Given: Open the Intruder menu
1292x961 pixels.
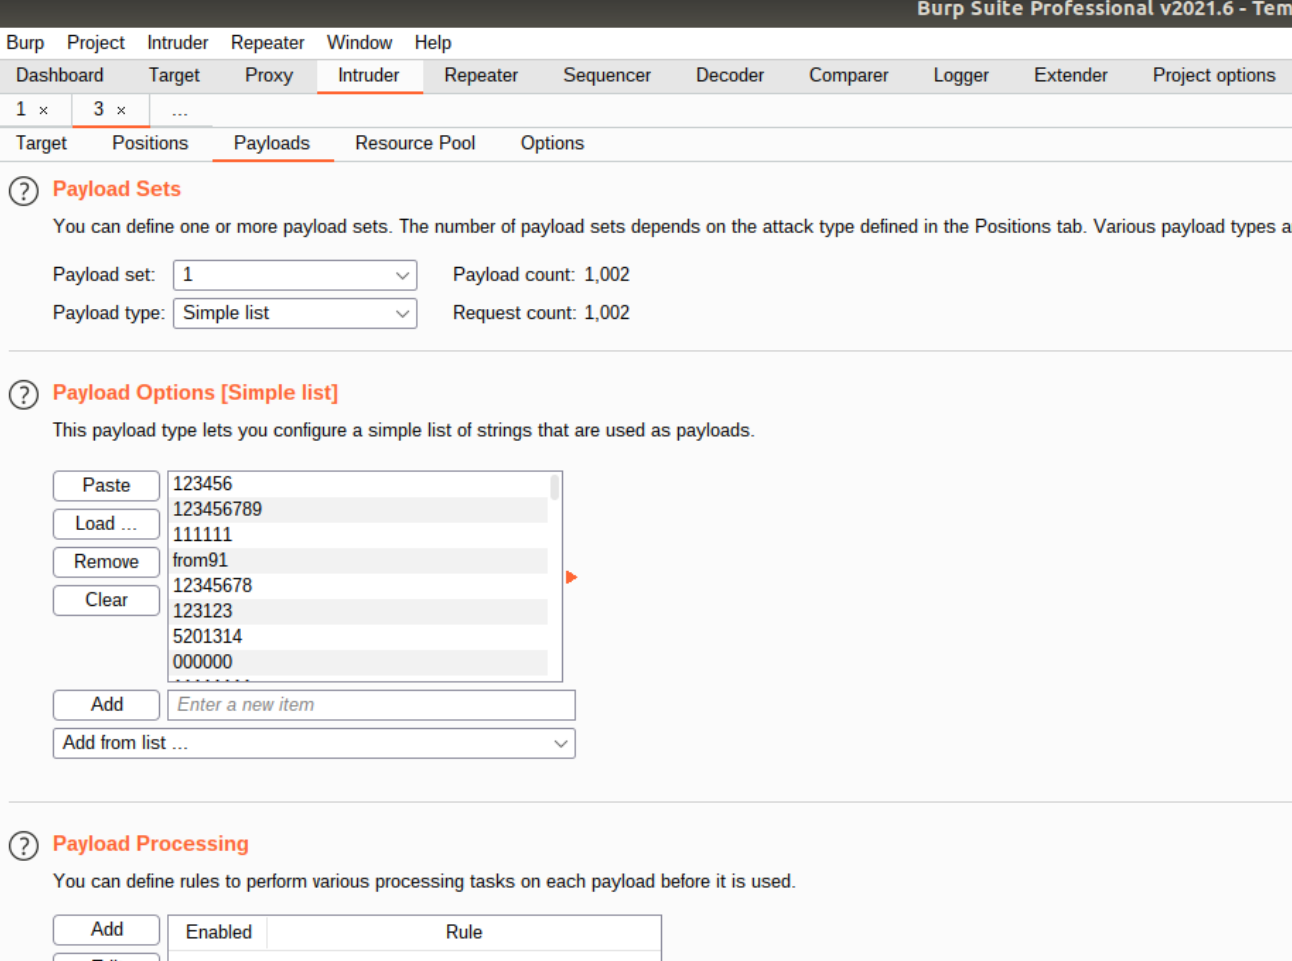Looking at the screenshot, I should click(x=178, y=43).
